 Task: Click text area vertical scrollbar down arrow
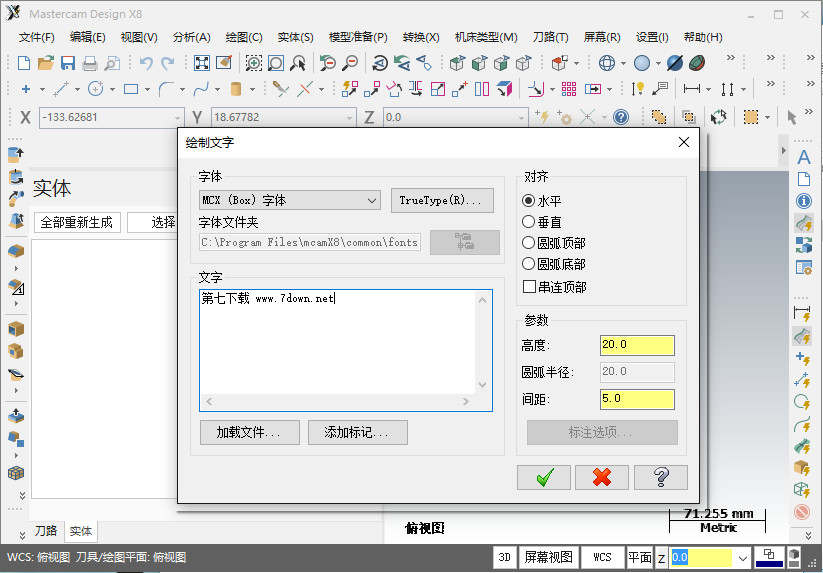point(482,385)
